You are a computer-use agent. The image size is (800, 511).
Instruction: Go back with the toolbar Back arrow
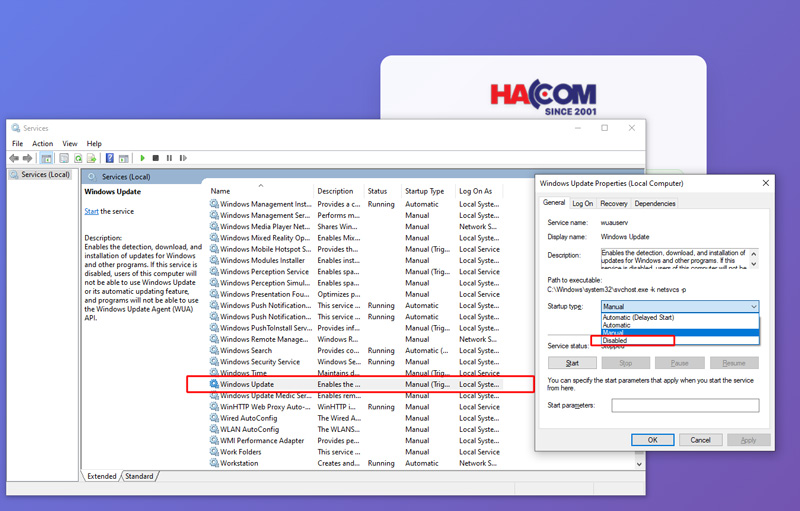tap(14, 159)
